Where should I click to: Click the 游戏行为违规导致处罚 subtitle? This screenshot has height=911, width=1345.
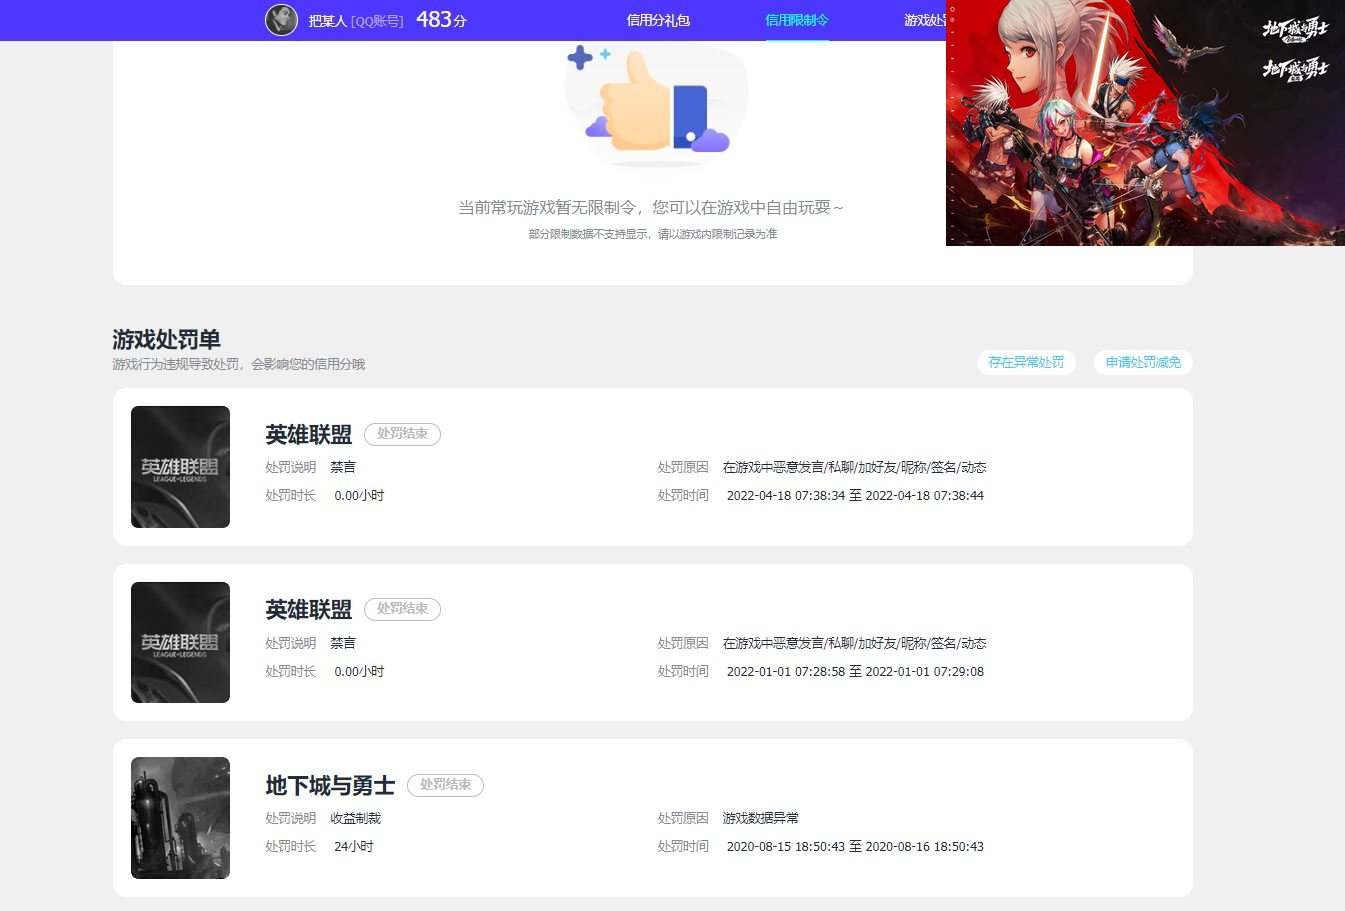click(238, 364)
